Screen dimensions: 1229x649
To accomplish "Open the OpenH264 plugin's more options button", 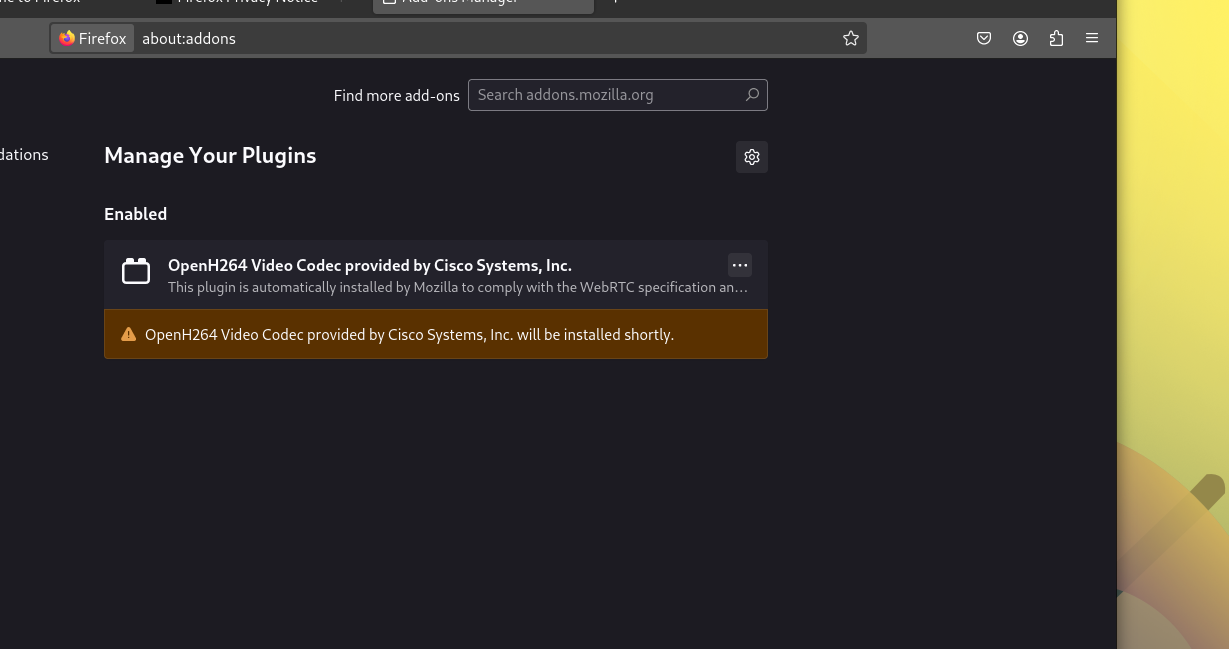I will click(740, 265).
